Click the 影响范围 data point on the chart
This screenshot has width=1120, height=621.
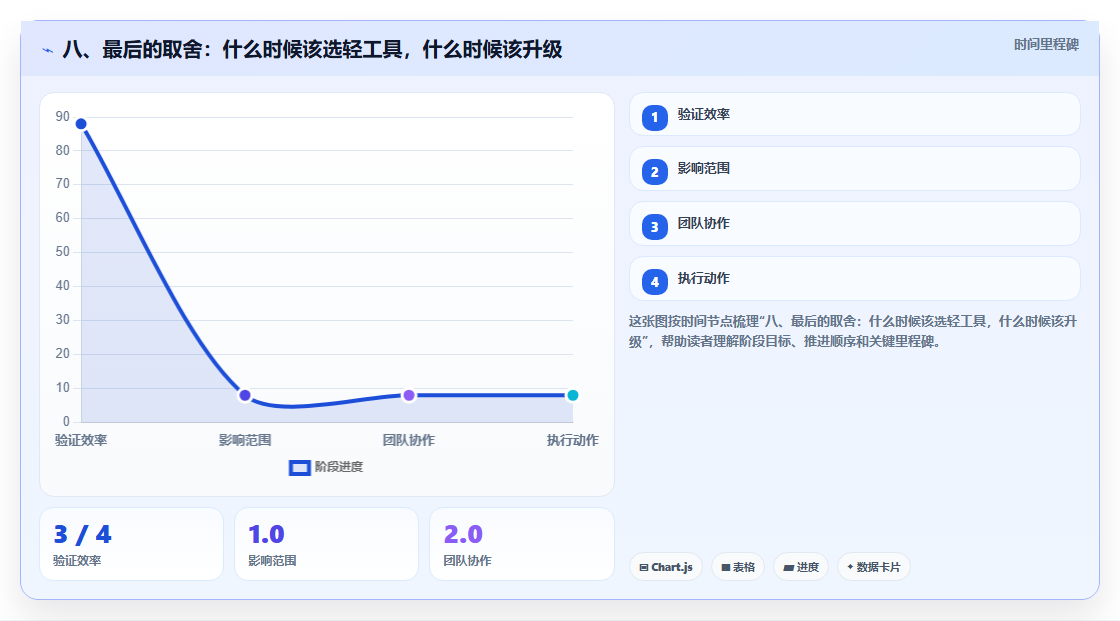click(245, 395)
